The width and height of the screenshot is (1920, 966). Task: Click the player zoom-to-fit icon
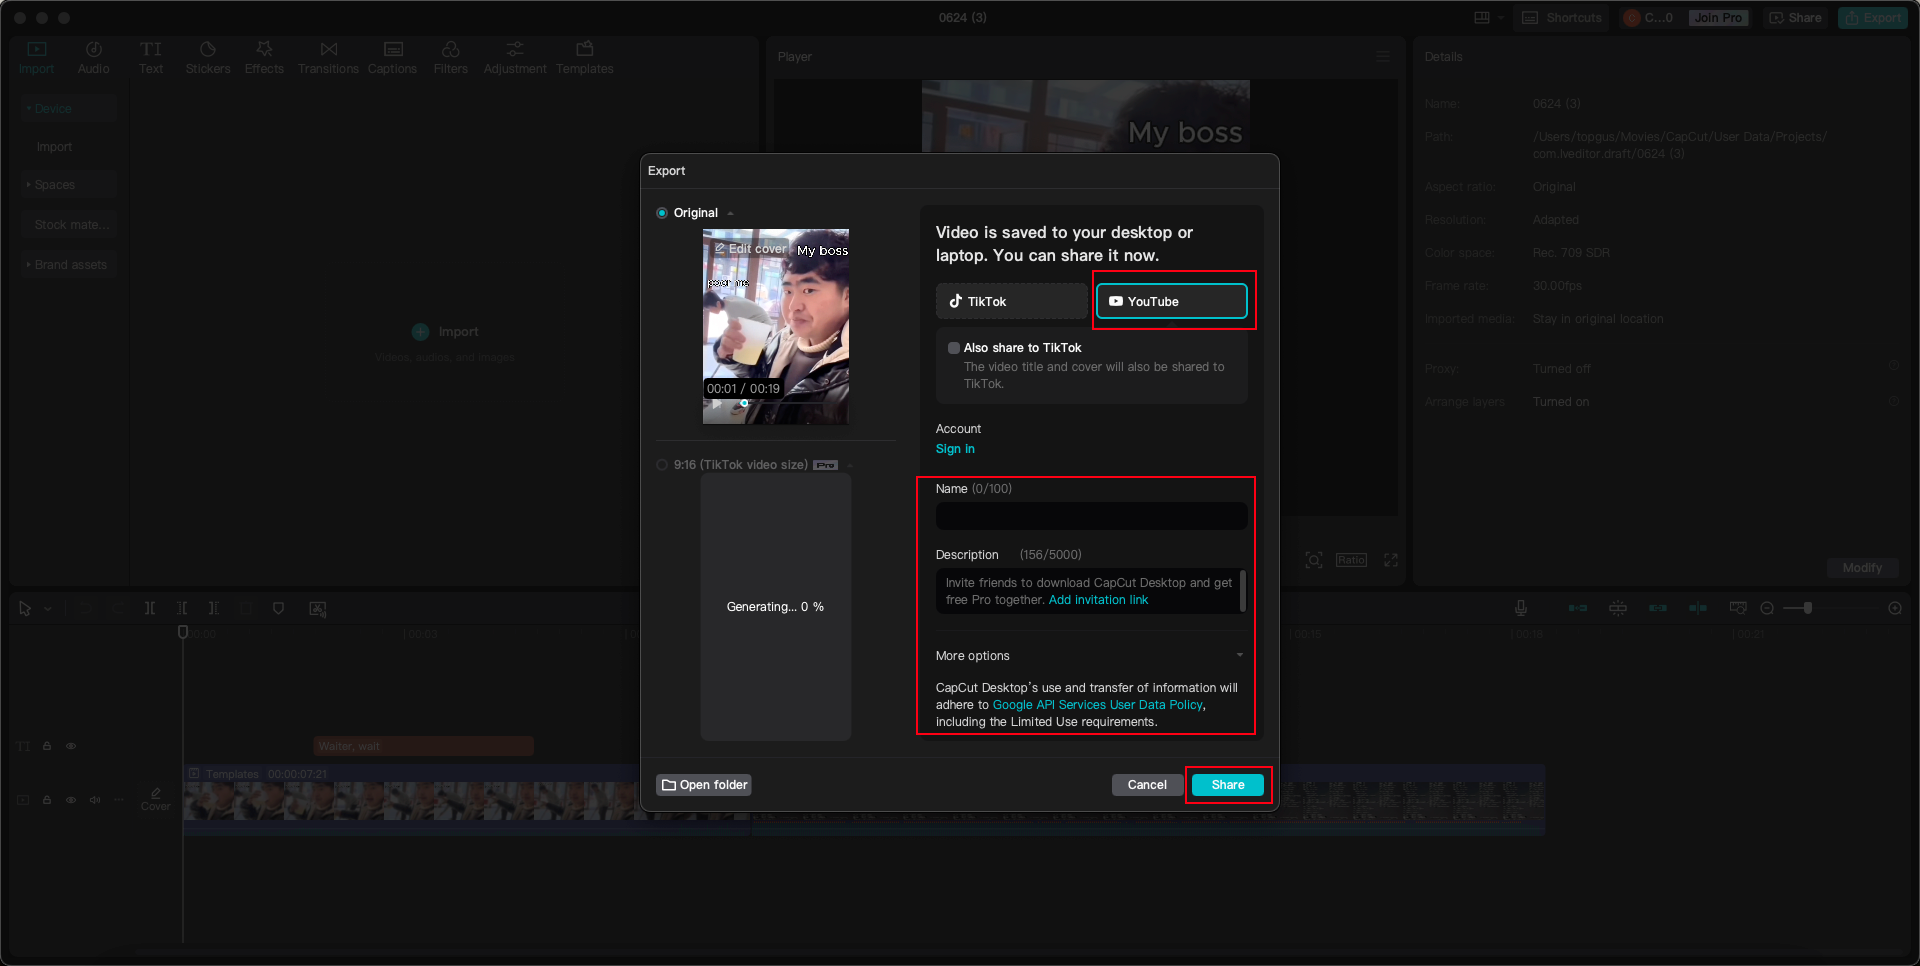coord(1314,560)
